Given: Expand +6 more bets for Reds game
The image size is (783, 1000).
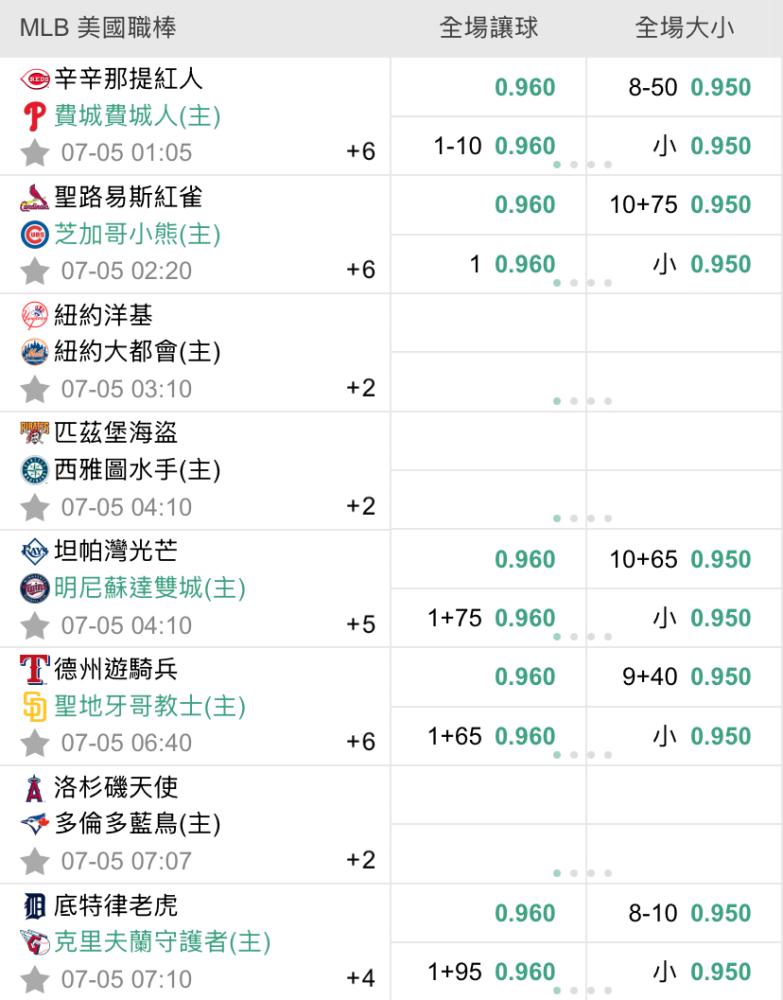Looking at the screenshot, I should tap(360, 152).
